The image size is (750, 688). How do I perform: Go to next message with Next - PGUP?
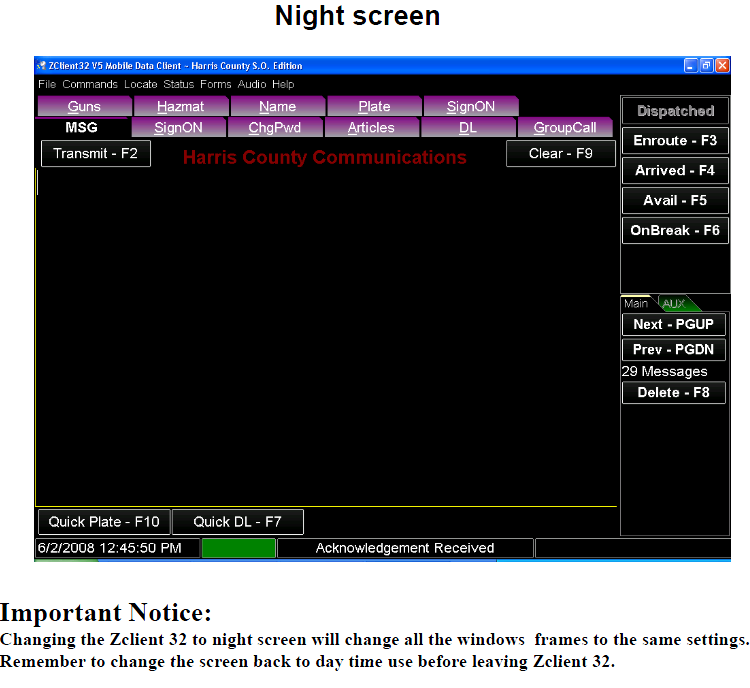tap(673, 324)
